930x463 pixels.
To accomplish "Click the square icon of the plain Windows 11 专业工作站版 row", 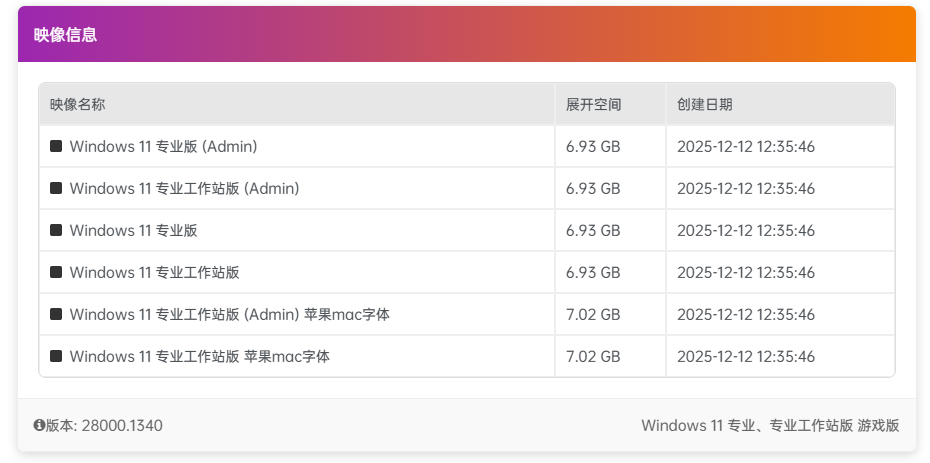I will [x=56, y=272].
